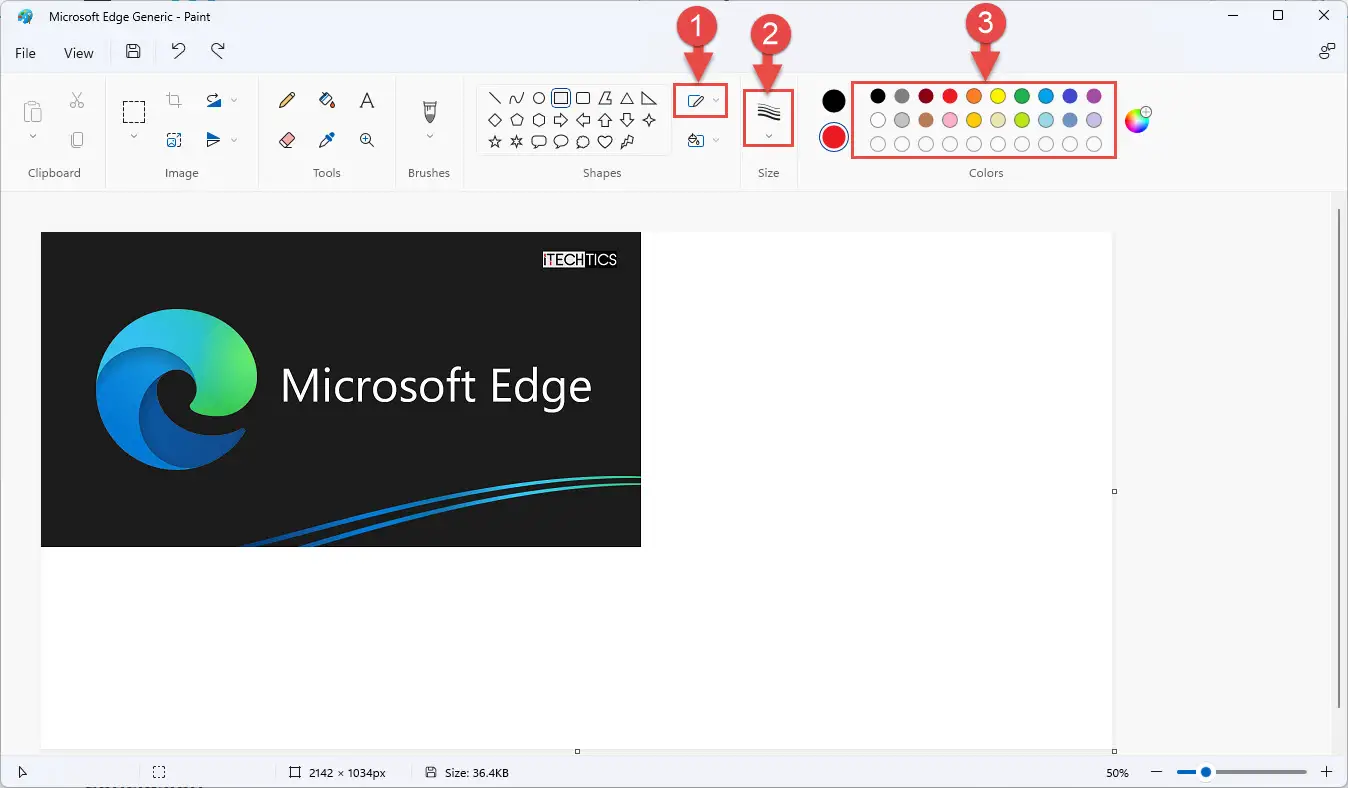
Task: Click the zoom out minus button
Action: coord(1156,772)
